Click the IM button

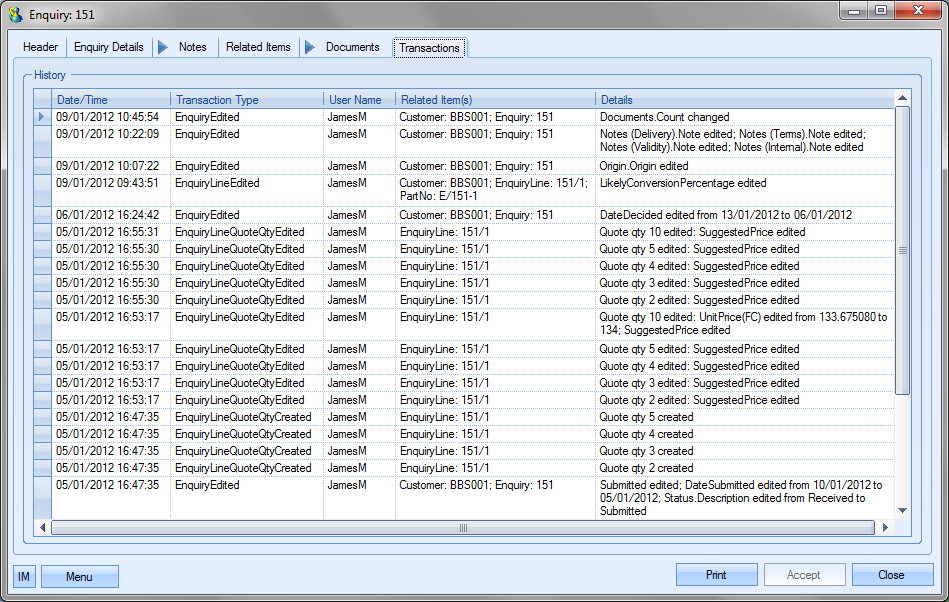(x=24, y=576)
